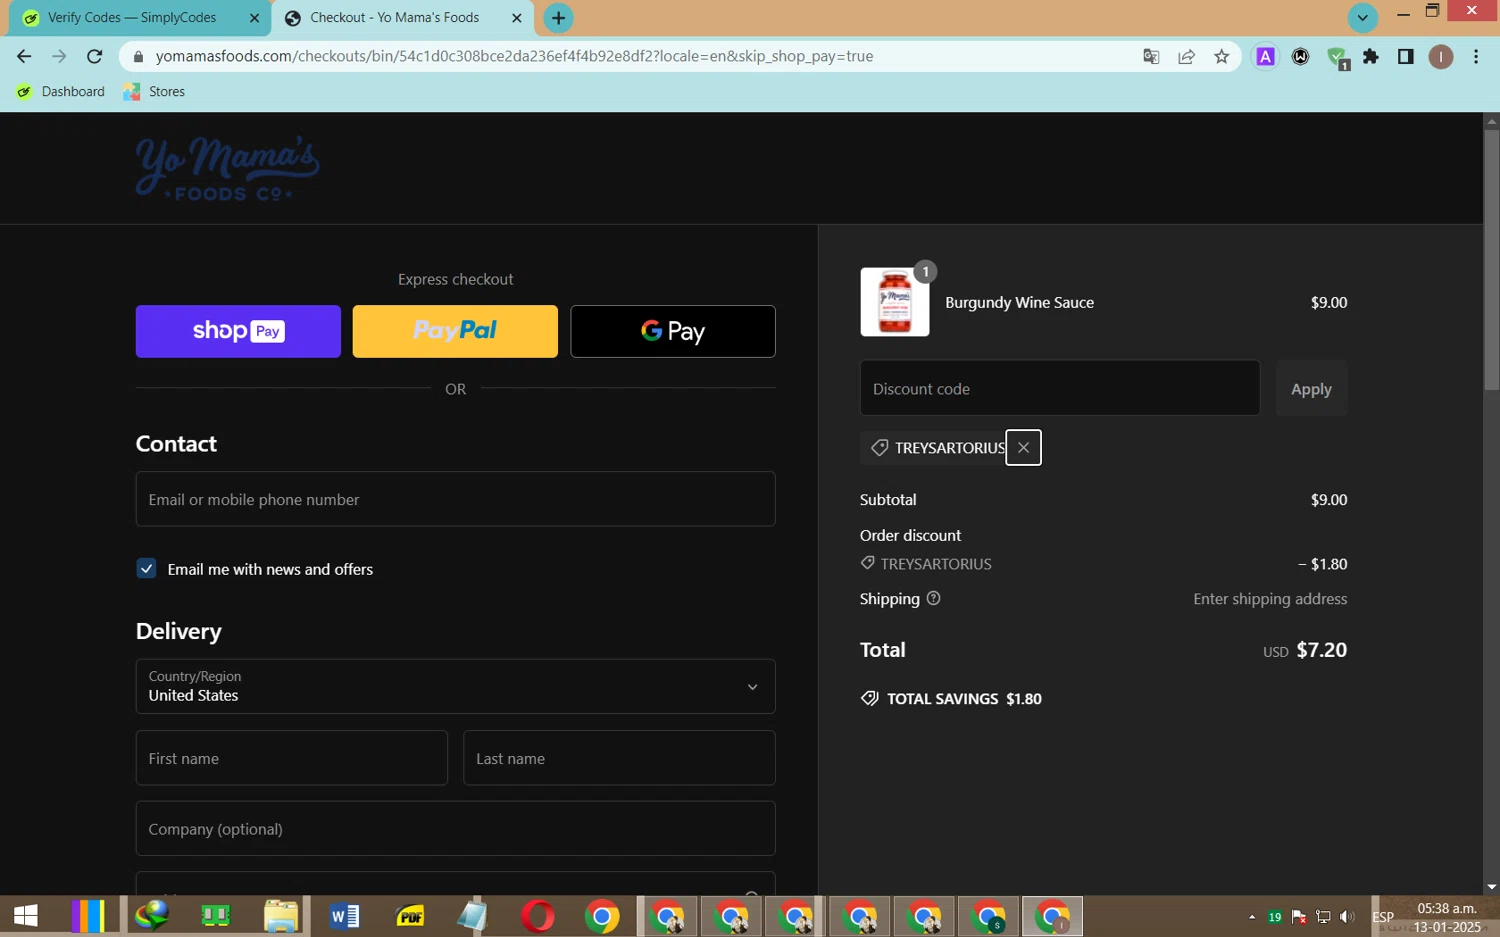Image resolution: width=1500 pixels, height=937 pixels.
Task: Open a new browser tab
Action: pos(558,18)
